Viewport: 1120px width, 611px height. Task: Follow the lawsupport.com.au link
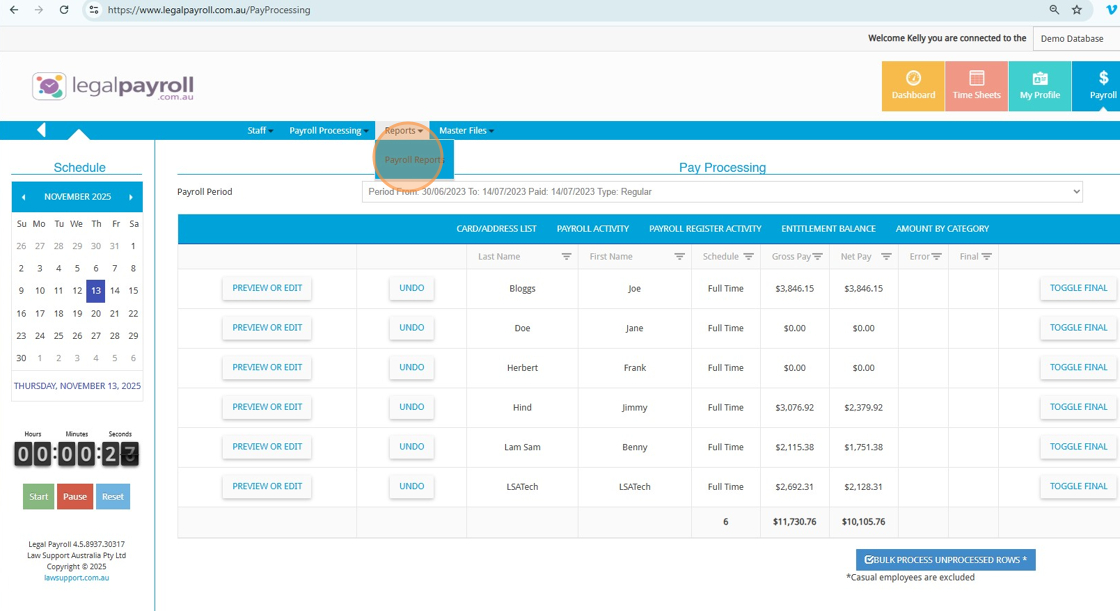[77, 578]
